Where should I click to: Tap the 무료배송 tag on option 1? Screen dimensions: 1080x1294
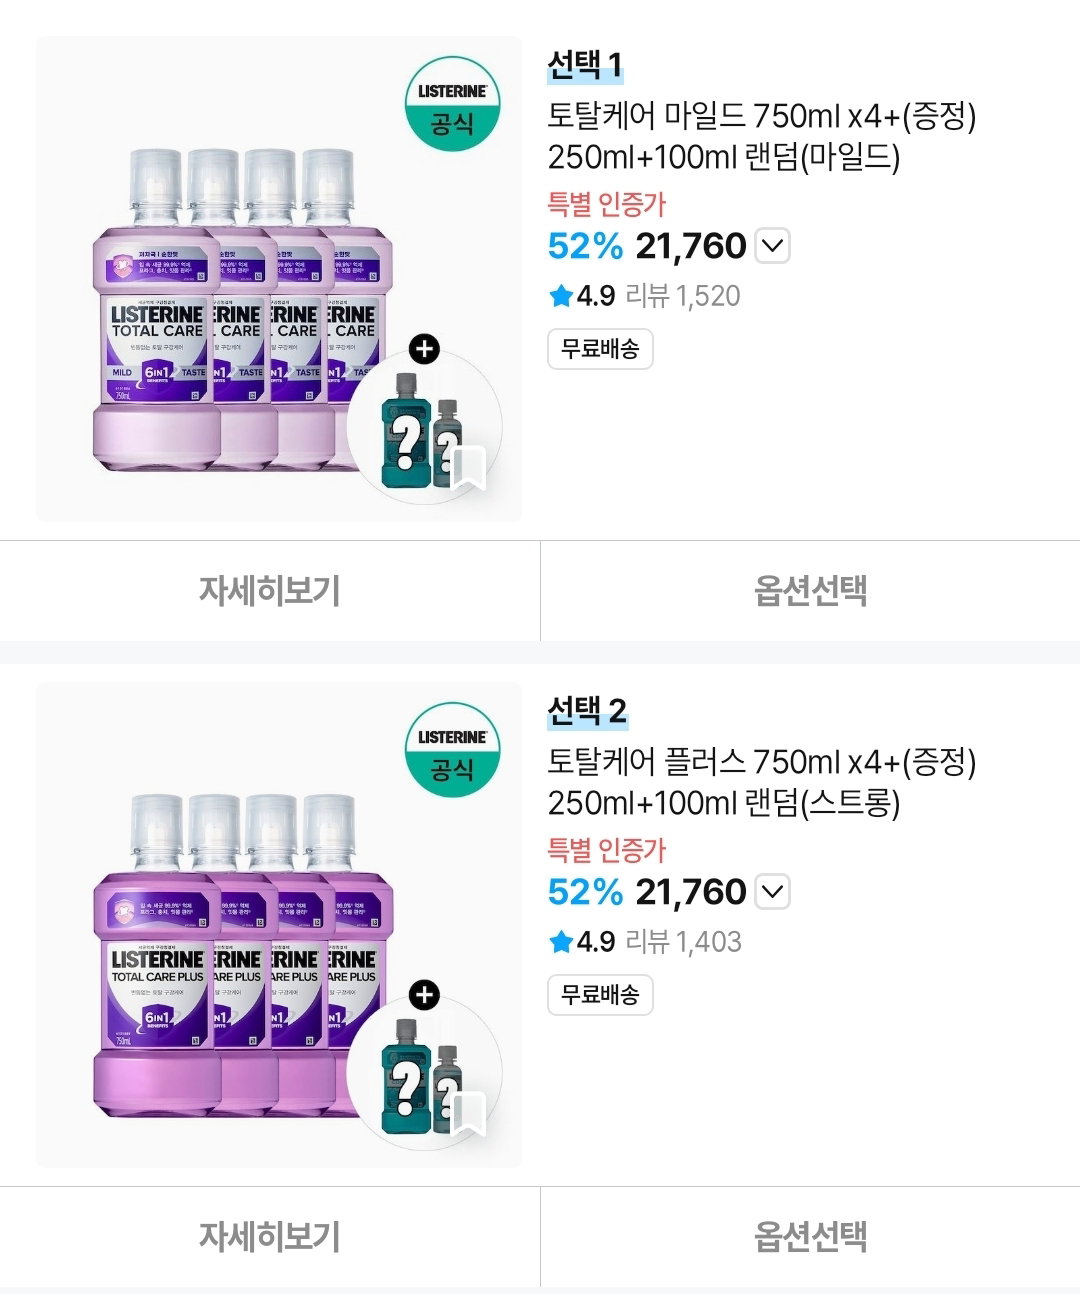pyautogui.click(x=600, y=349)
